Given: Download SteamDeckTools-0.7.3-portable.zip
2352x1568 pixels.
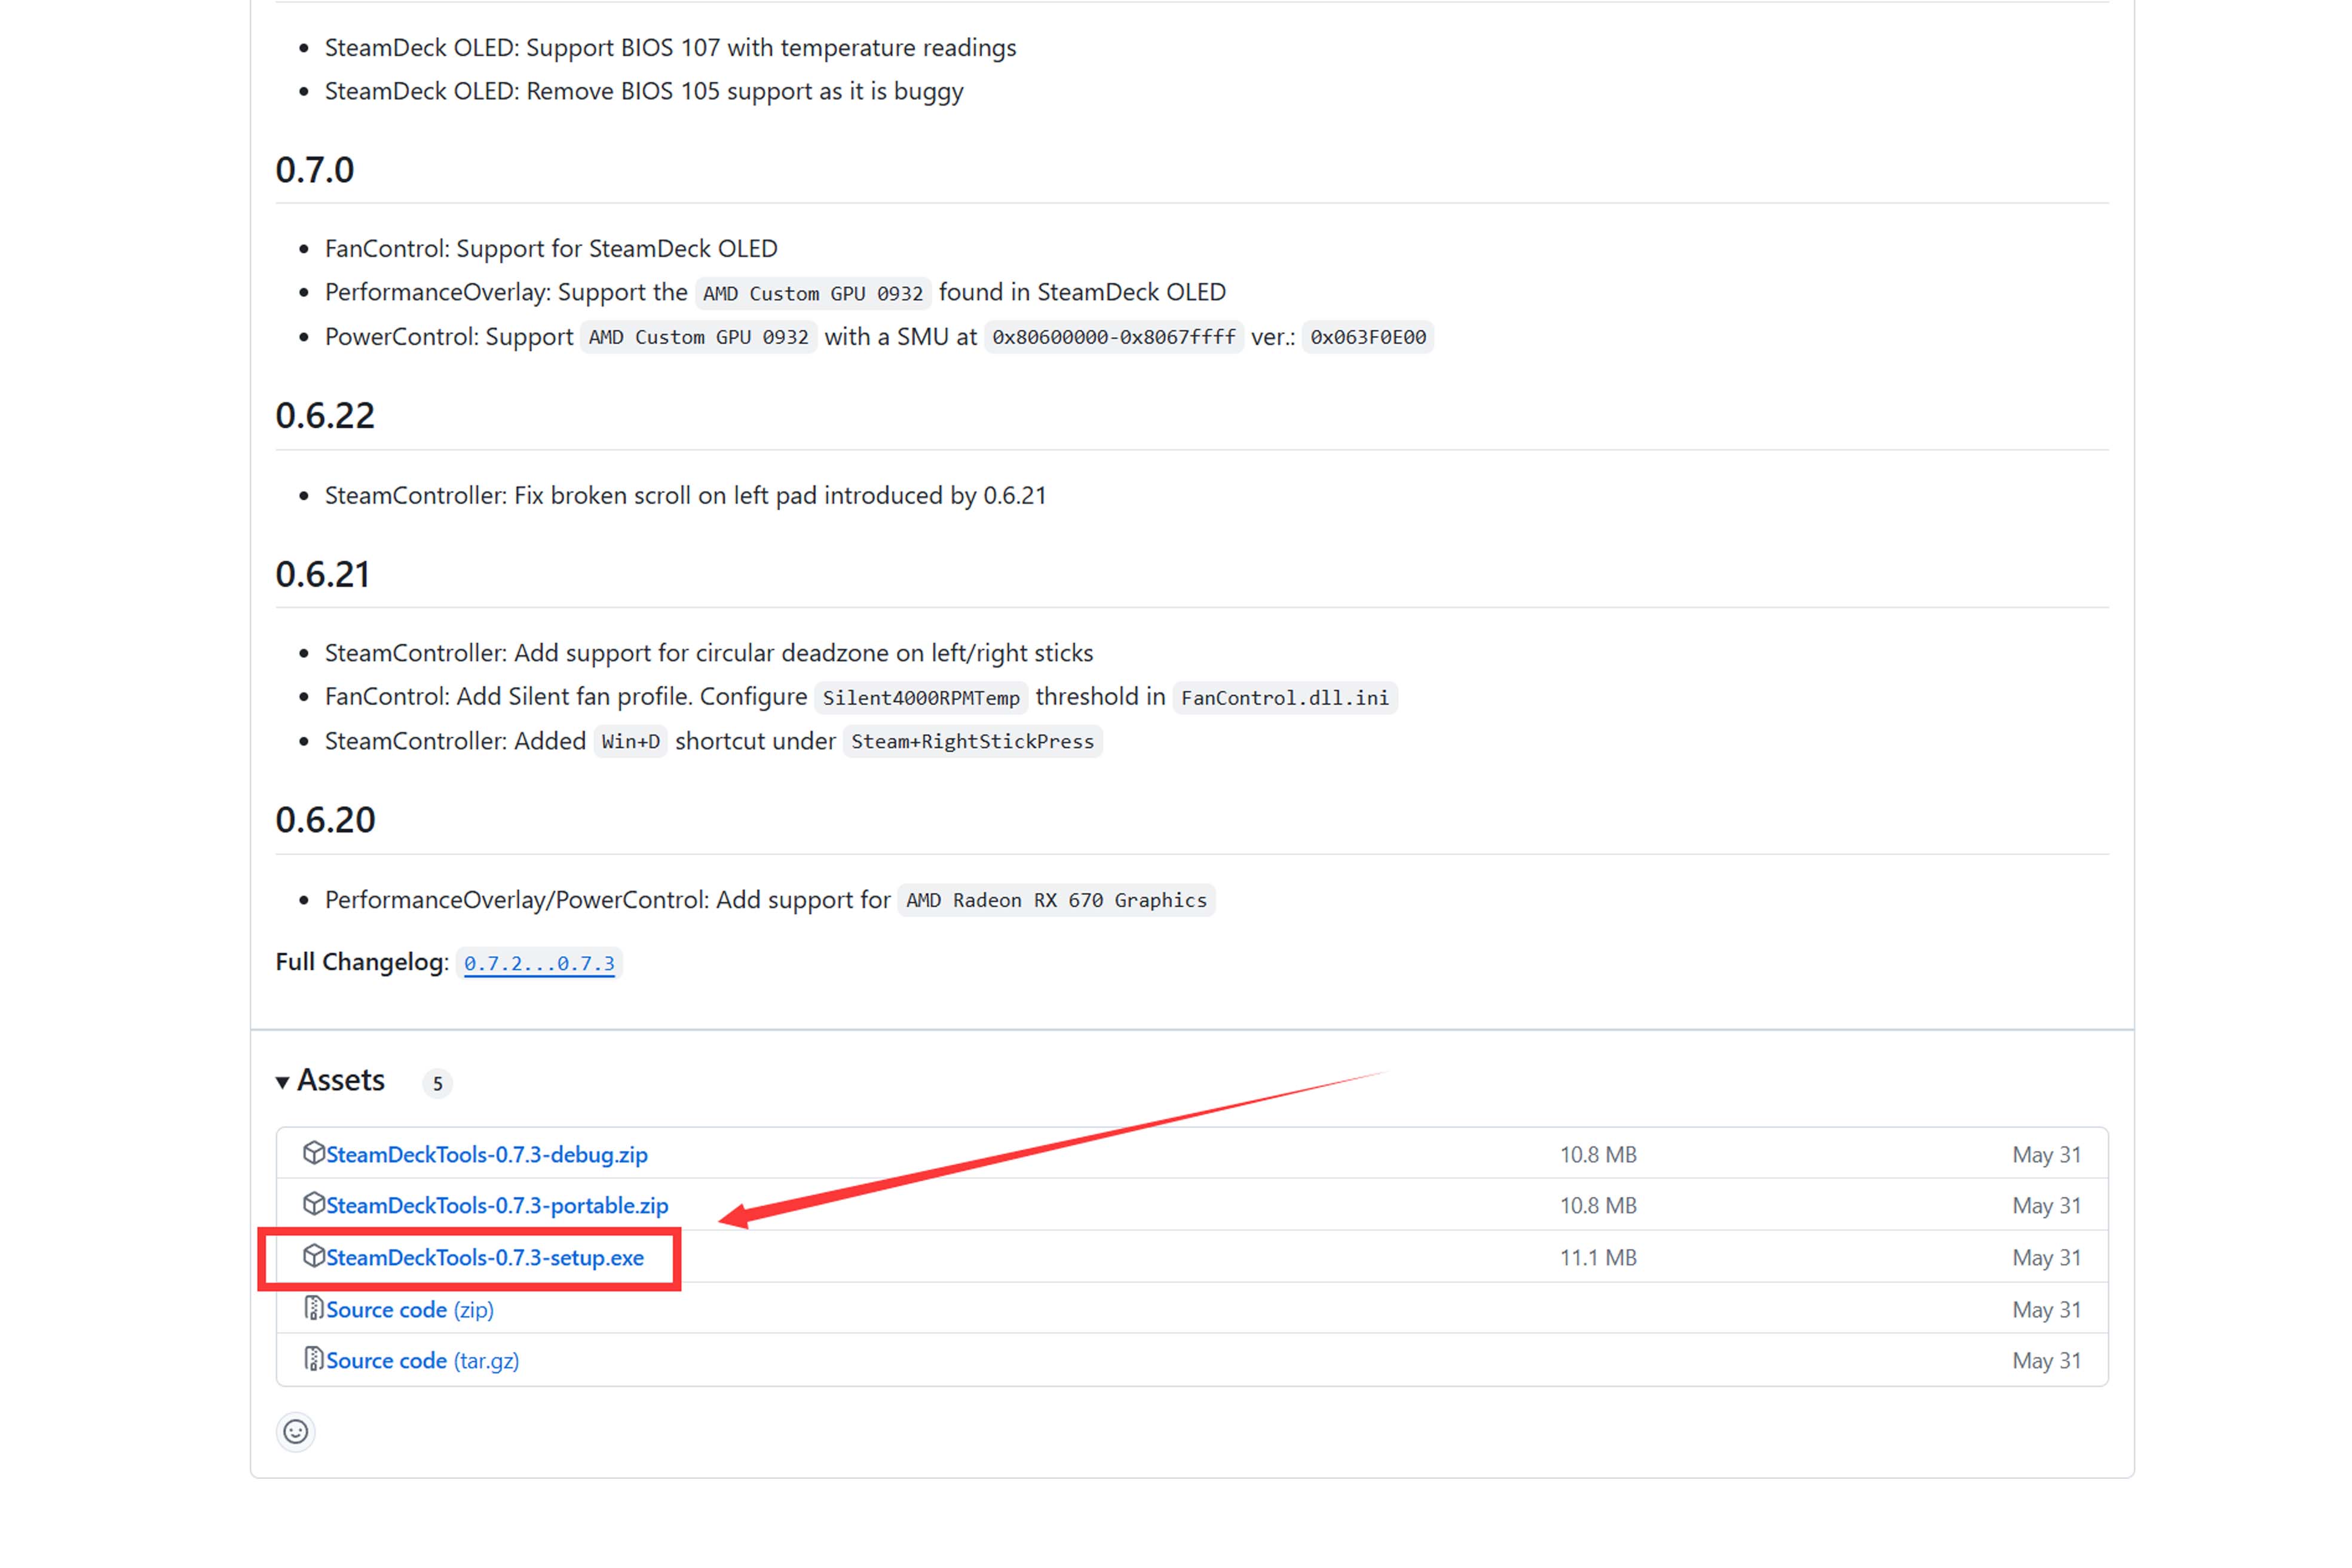Looking at the screenshot, I should [x=497, y=1206].
